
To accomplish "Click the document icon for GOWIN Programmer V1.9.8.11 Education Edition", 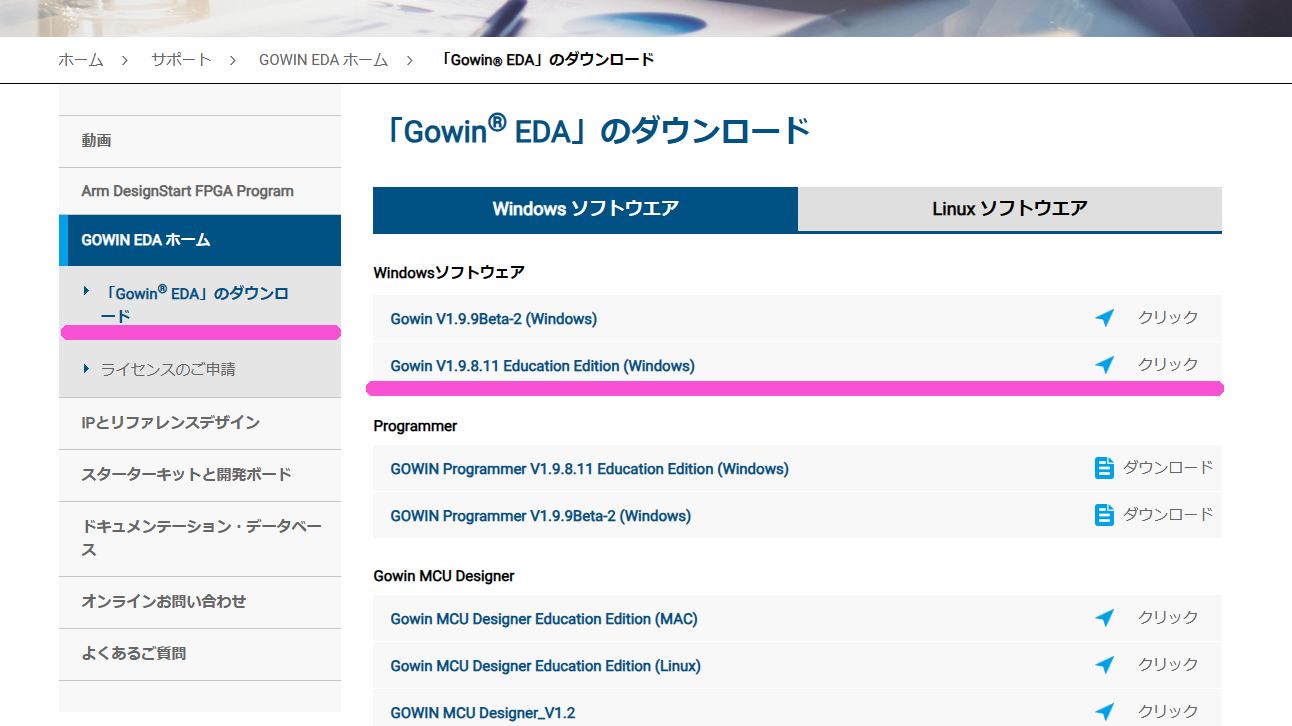I will 1104,468.
